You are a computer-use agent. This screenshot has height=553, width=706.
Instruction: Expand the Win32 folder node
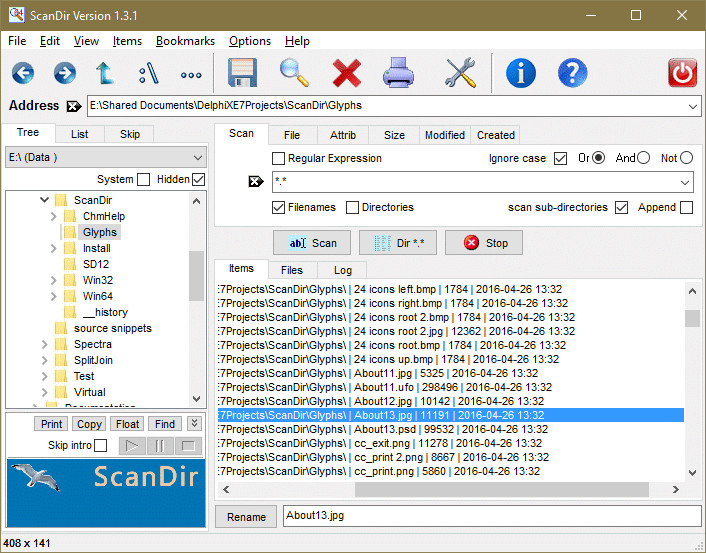[53, 280]
